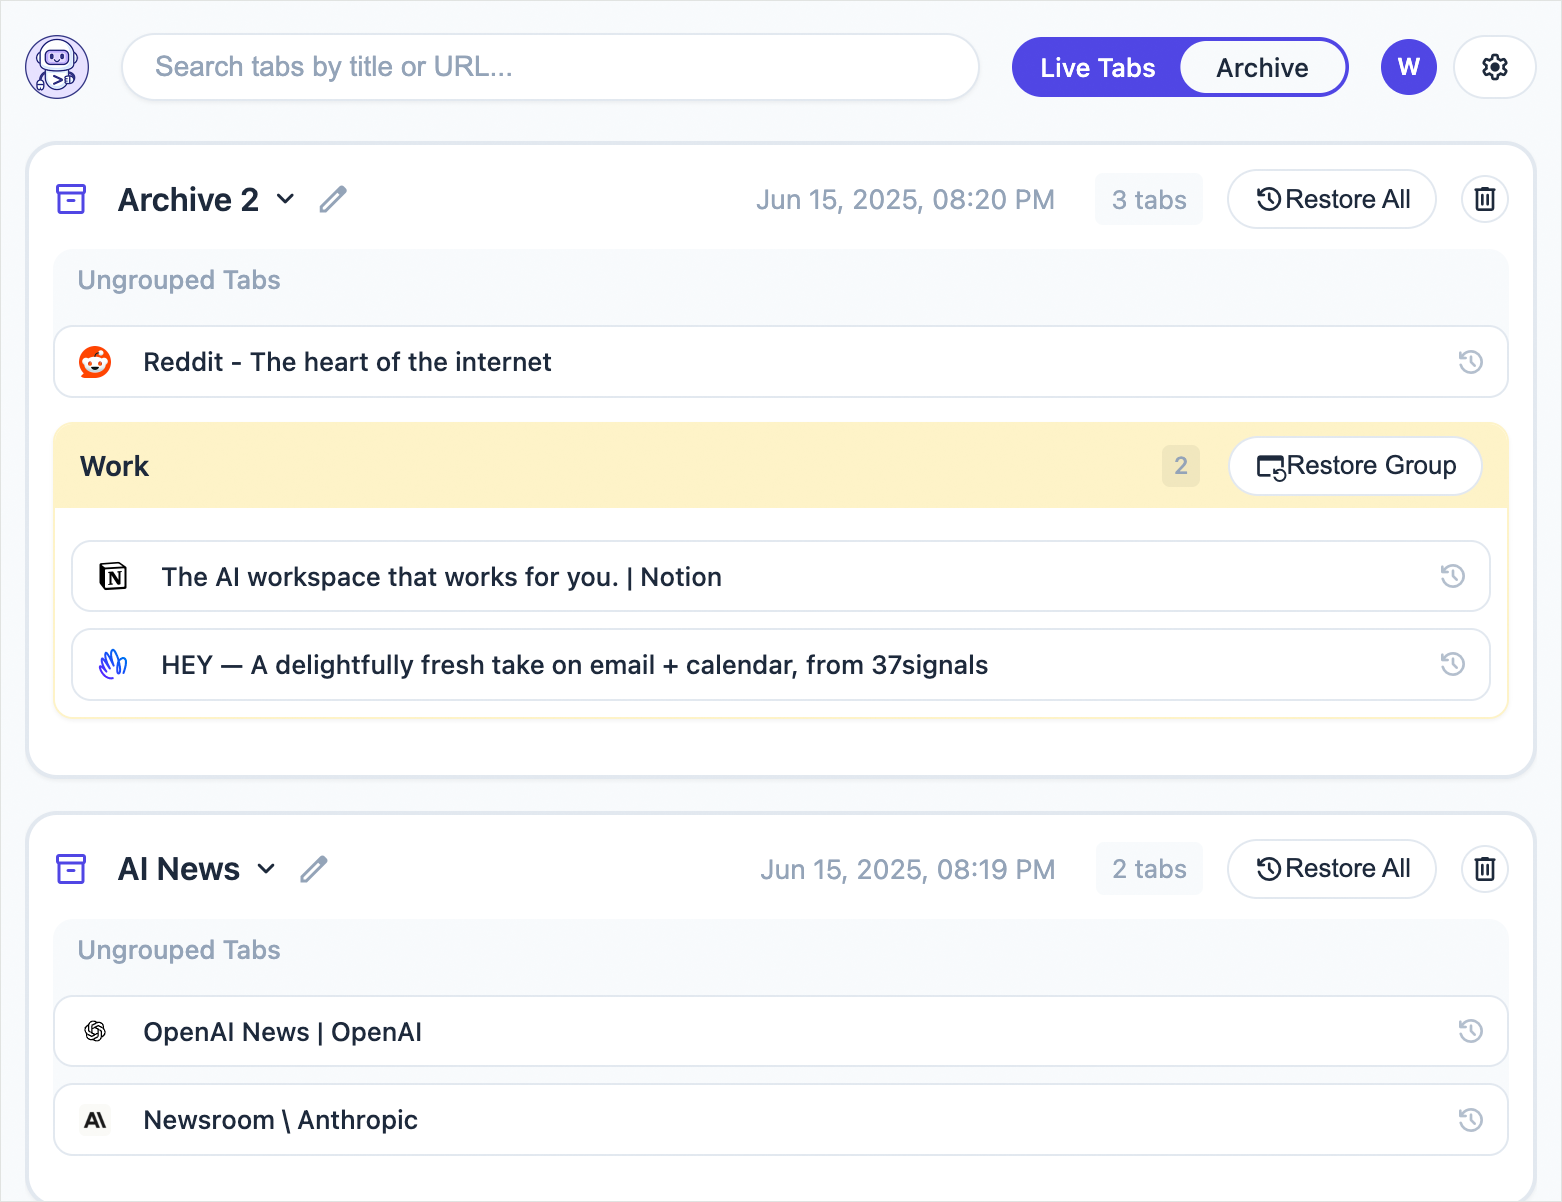Delete the AI News archive
1562x1202 pixels.
tap(1484, 869)
